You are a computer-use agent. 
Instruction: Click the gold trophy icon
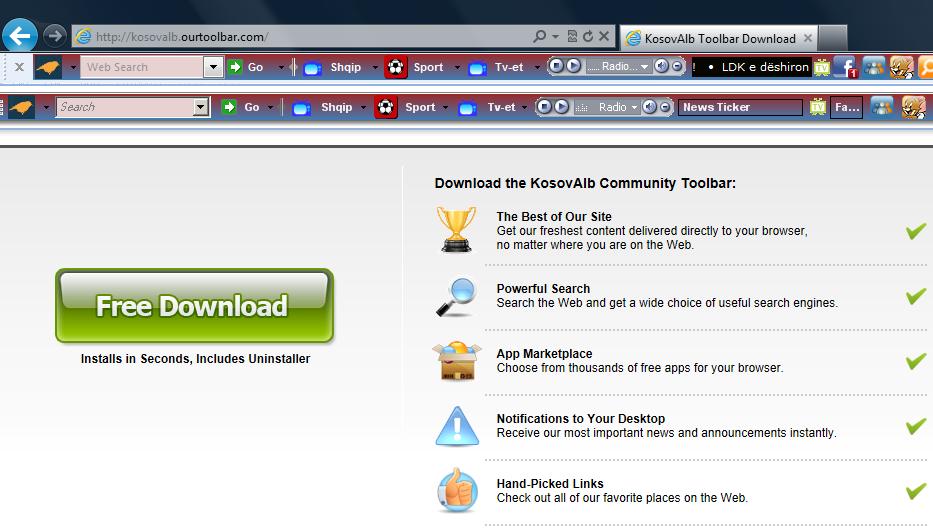(x=456, y=229)
